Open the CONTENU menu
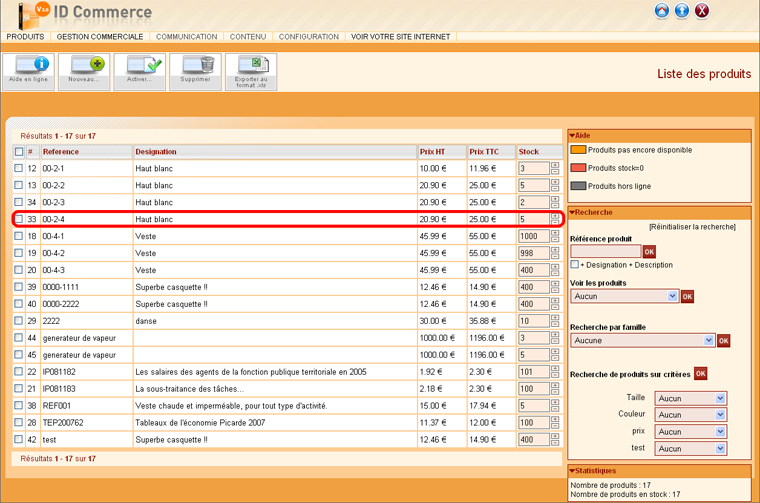The image size is (760, 503). (248, 37)
